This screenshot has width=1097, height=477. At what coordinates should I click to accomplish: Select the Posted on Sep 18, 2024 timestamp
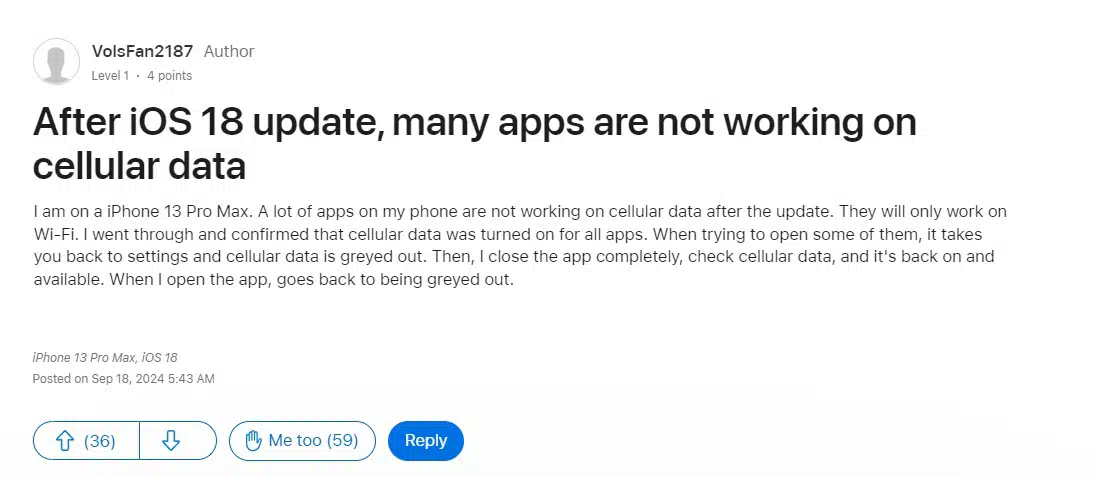click(x=123, y=379)
